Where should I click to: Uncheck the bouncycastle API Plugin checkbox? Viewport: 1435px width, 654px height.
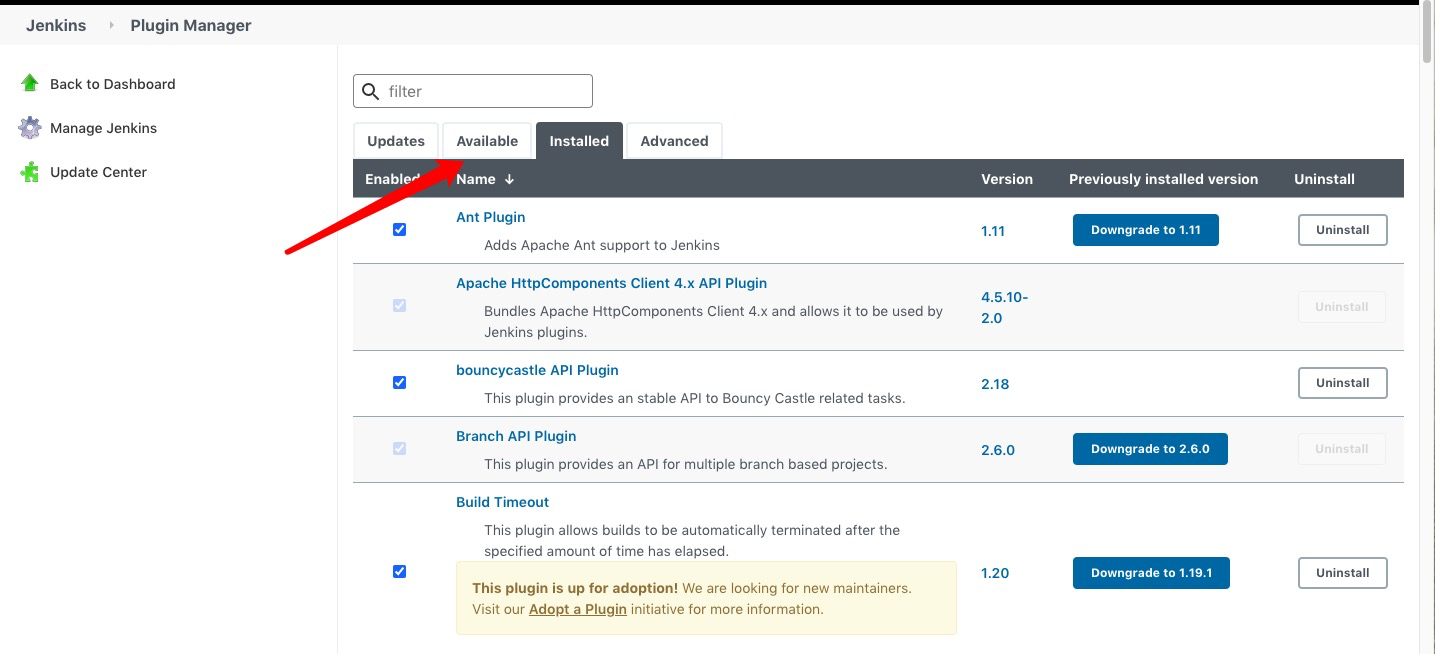point(400,382)
